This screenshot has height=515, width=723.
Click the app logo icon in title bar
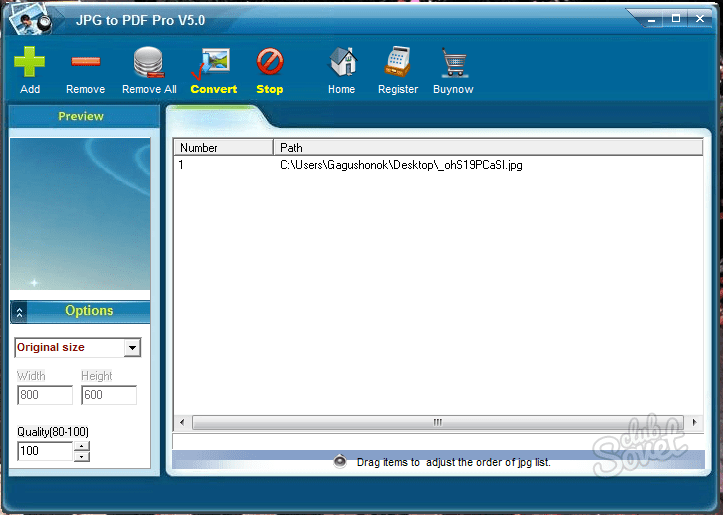pyautogui.click(x=30, y=18)
